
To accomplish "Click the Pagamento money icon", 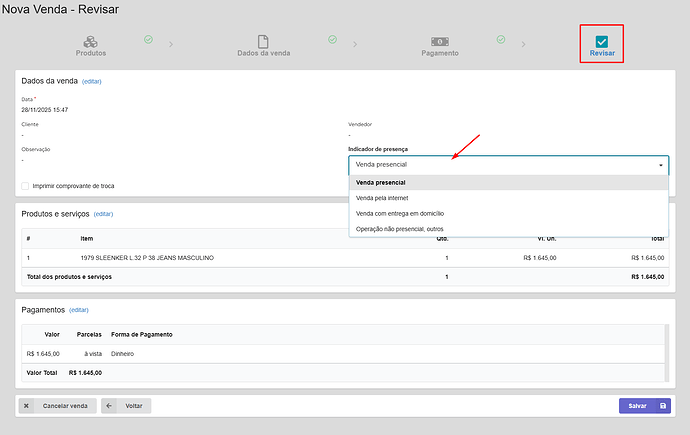I will [439, 41].
